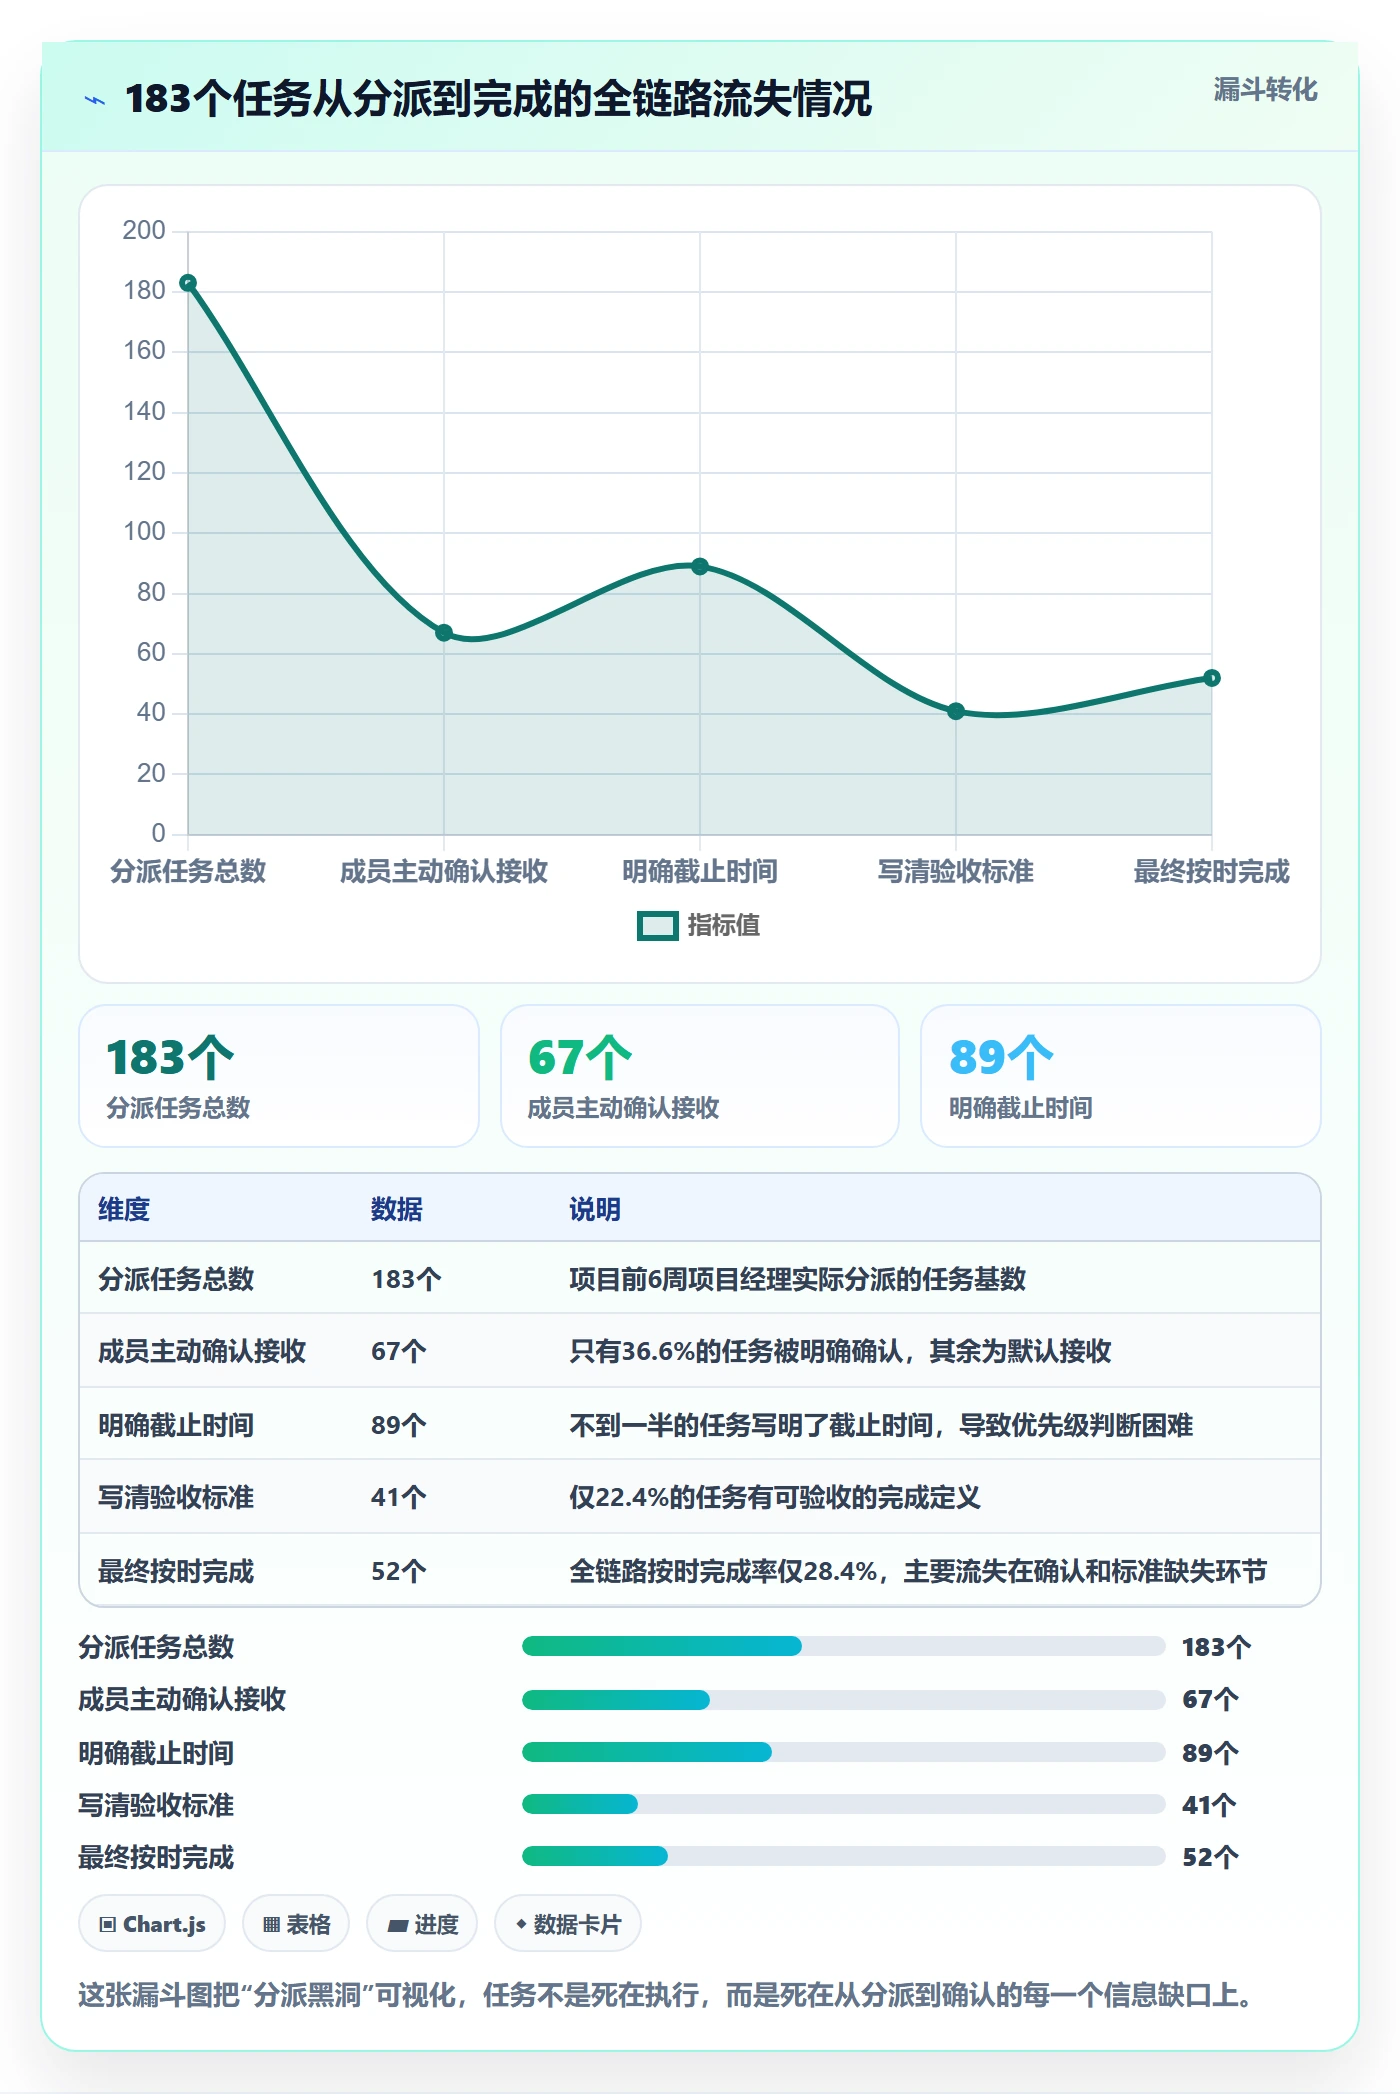Click the 89个 cell in the table
Screen dimensions: 1400x2094
click(x=399, y=1425)
